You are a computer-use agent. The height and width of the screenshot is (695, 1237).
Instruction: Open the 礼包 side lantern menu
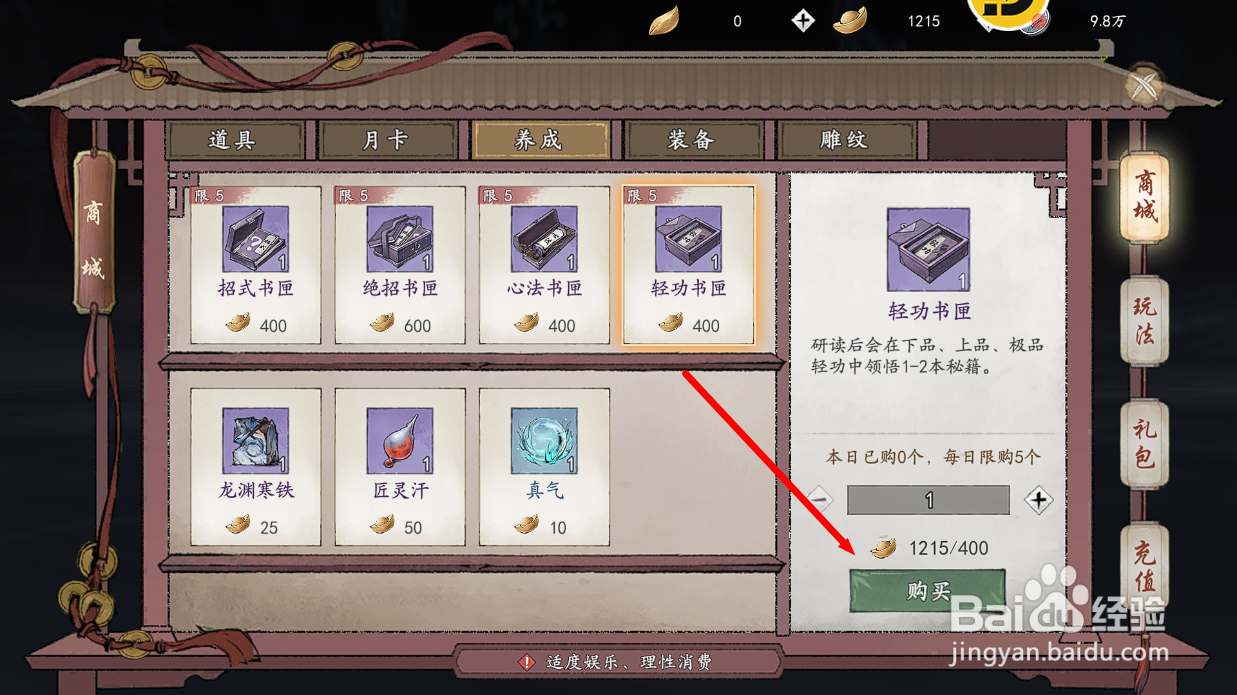pos(1144,444)
